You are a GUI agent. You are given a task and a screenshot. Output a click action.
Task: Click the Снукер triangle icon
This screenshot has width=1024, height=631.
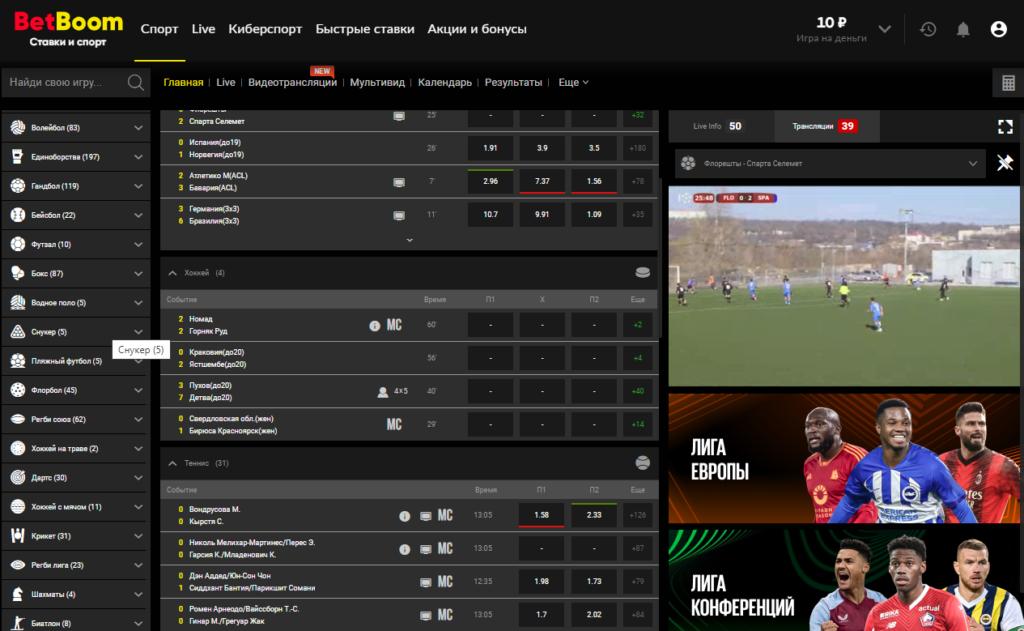coord(18,332)
